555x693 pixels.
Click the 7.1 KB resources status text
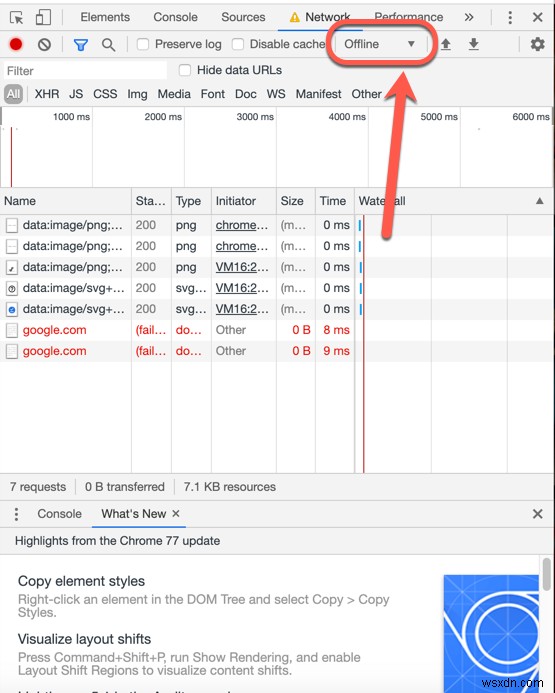pyautogui.click(x=230, y=487)
